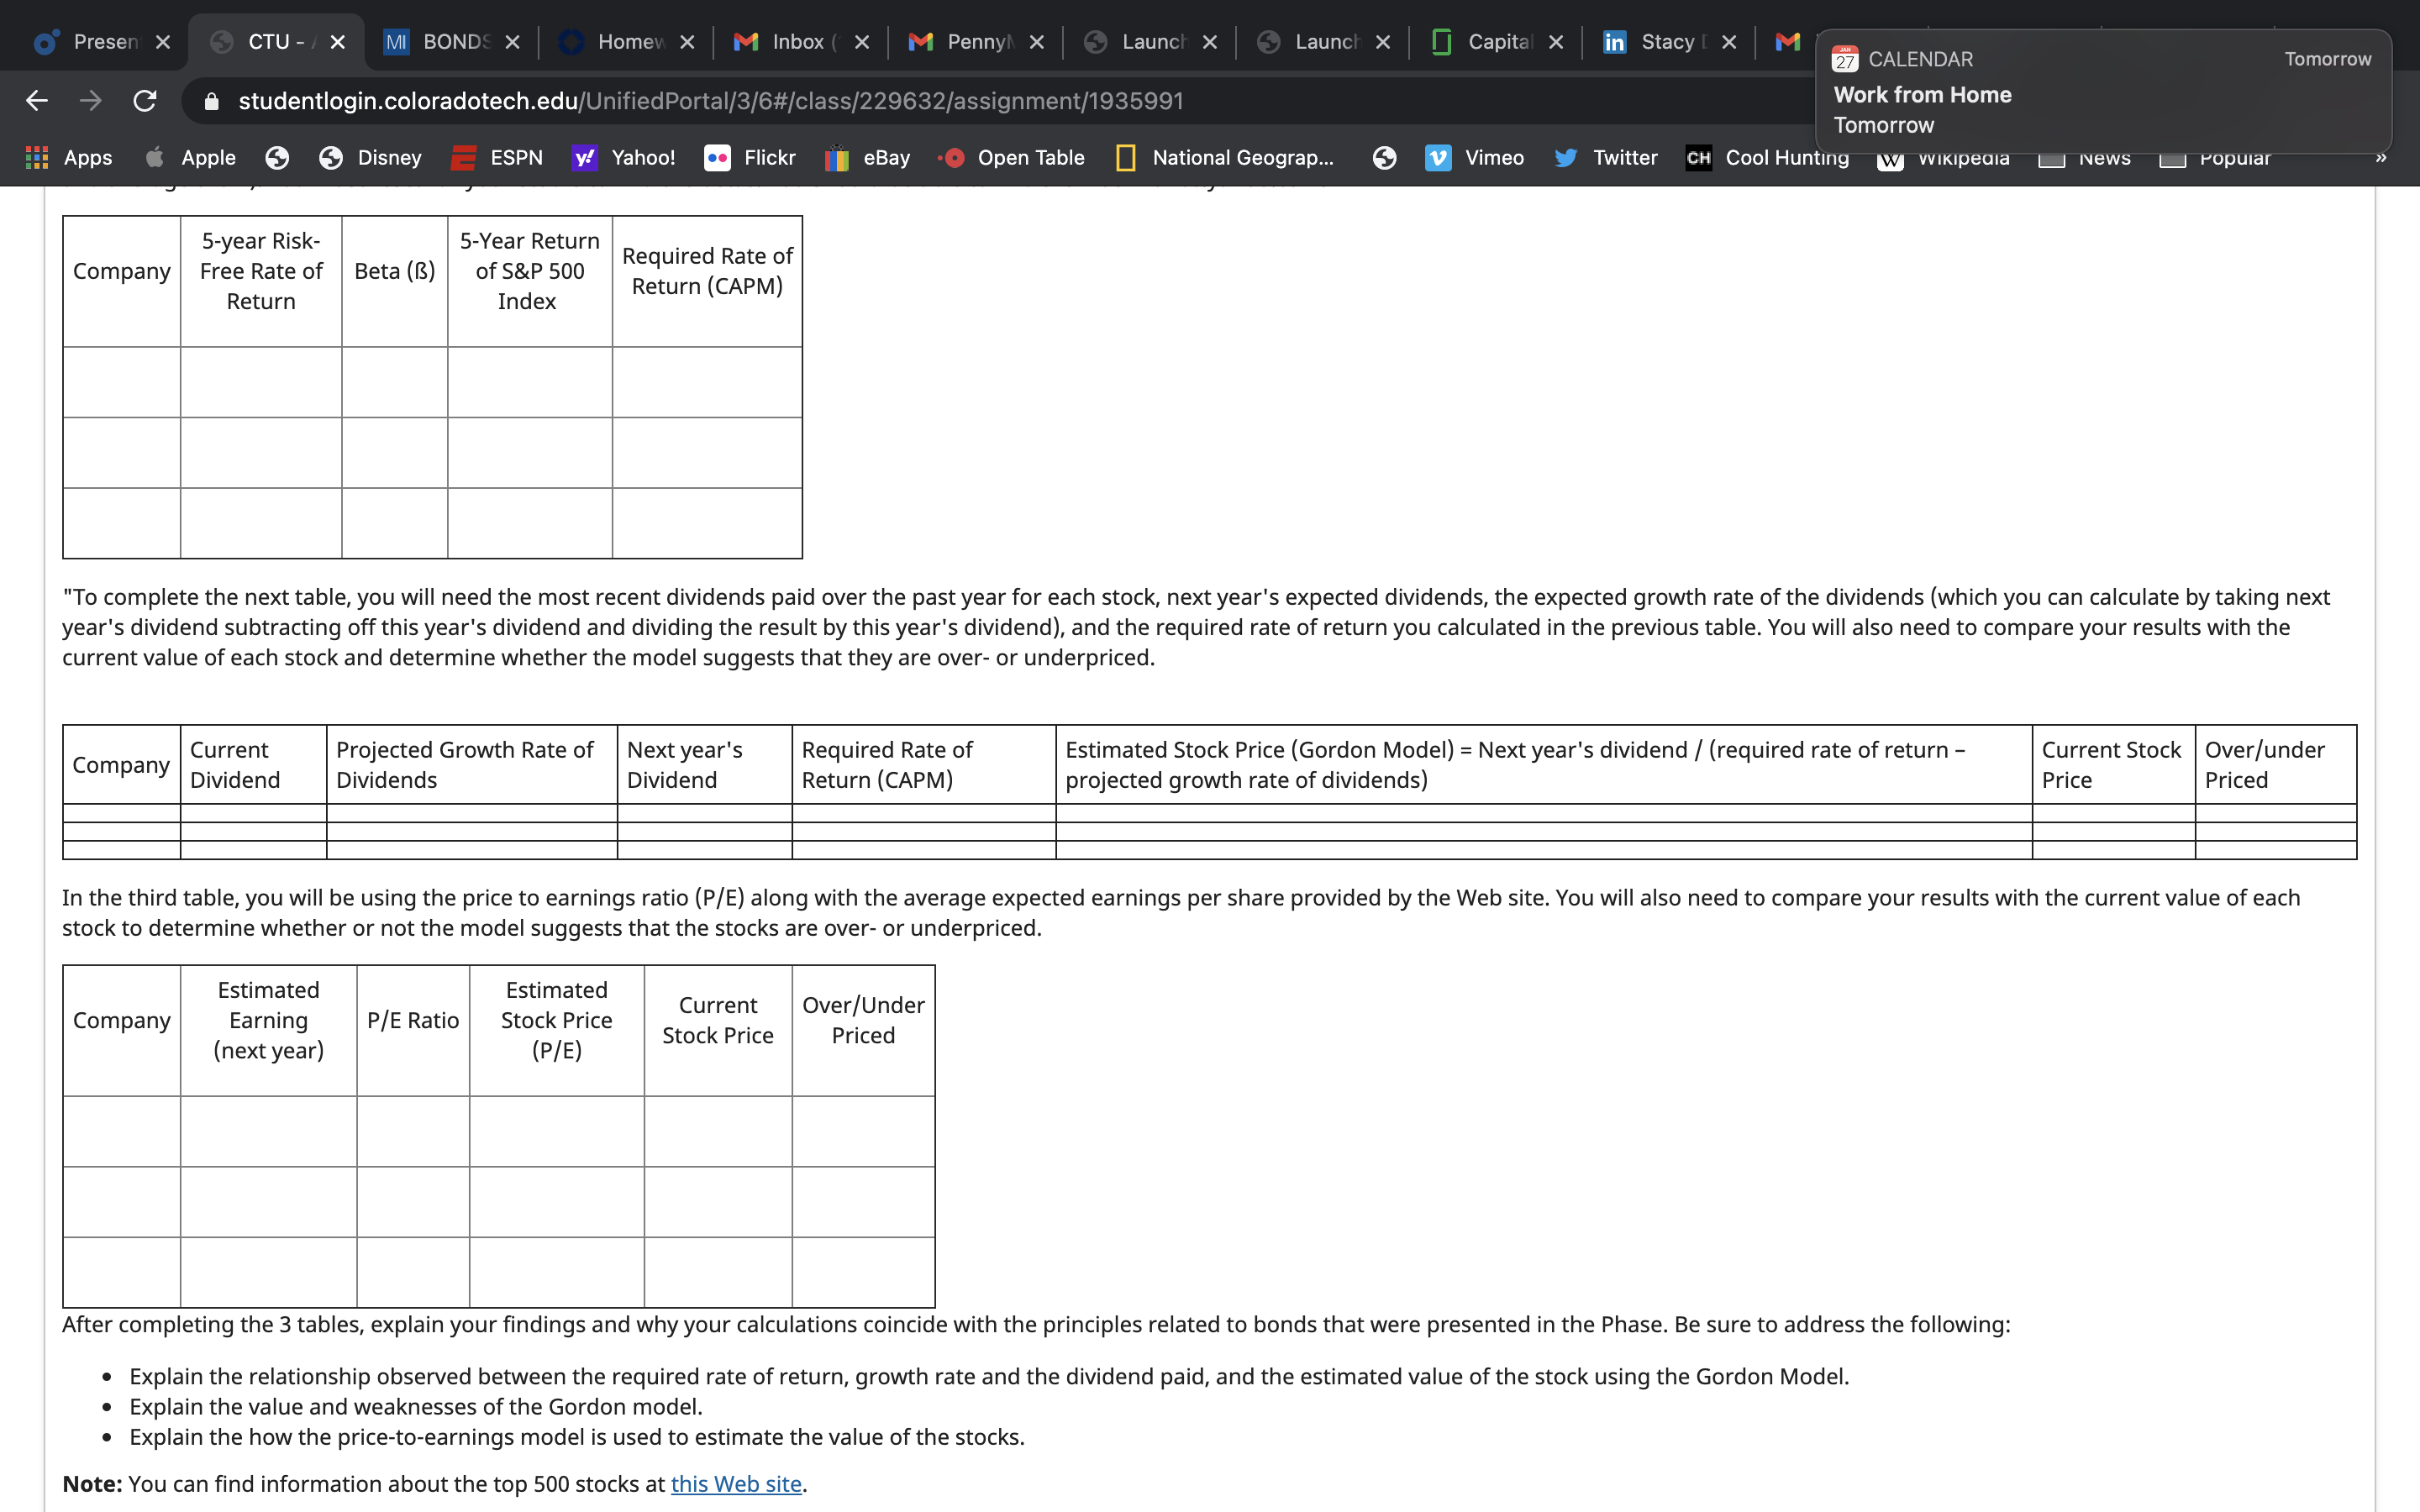2420x1512 pixels.
Task: Open the Vimeo bookmark
Action: pos(1475,158)
